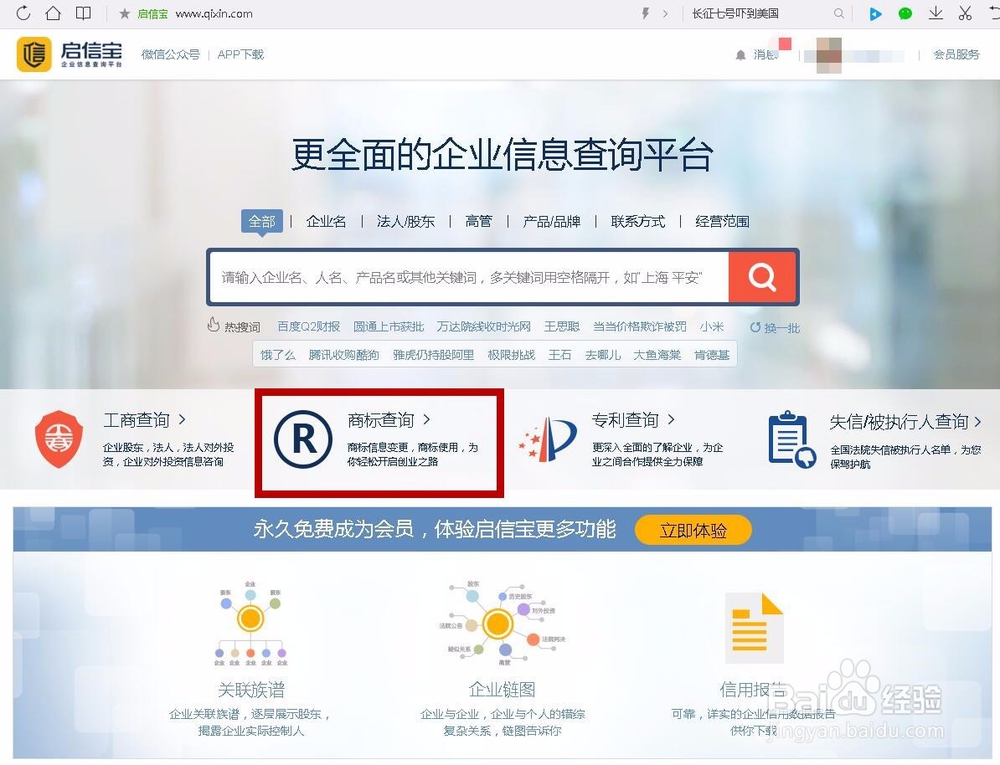Click the scissors screenshot tool icon
The height and width of the screenshot is (765, 1000).
click(x=965, y=13)
